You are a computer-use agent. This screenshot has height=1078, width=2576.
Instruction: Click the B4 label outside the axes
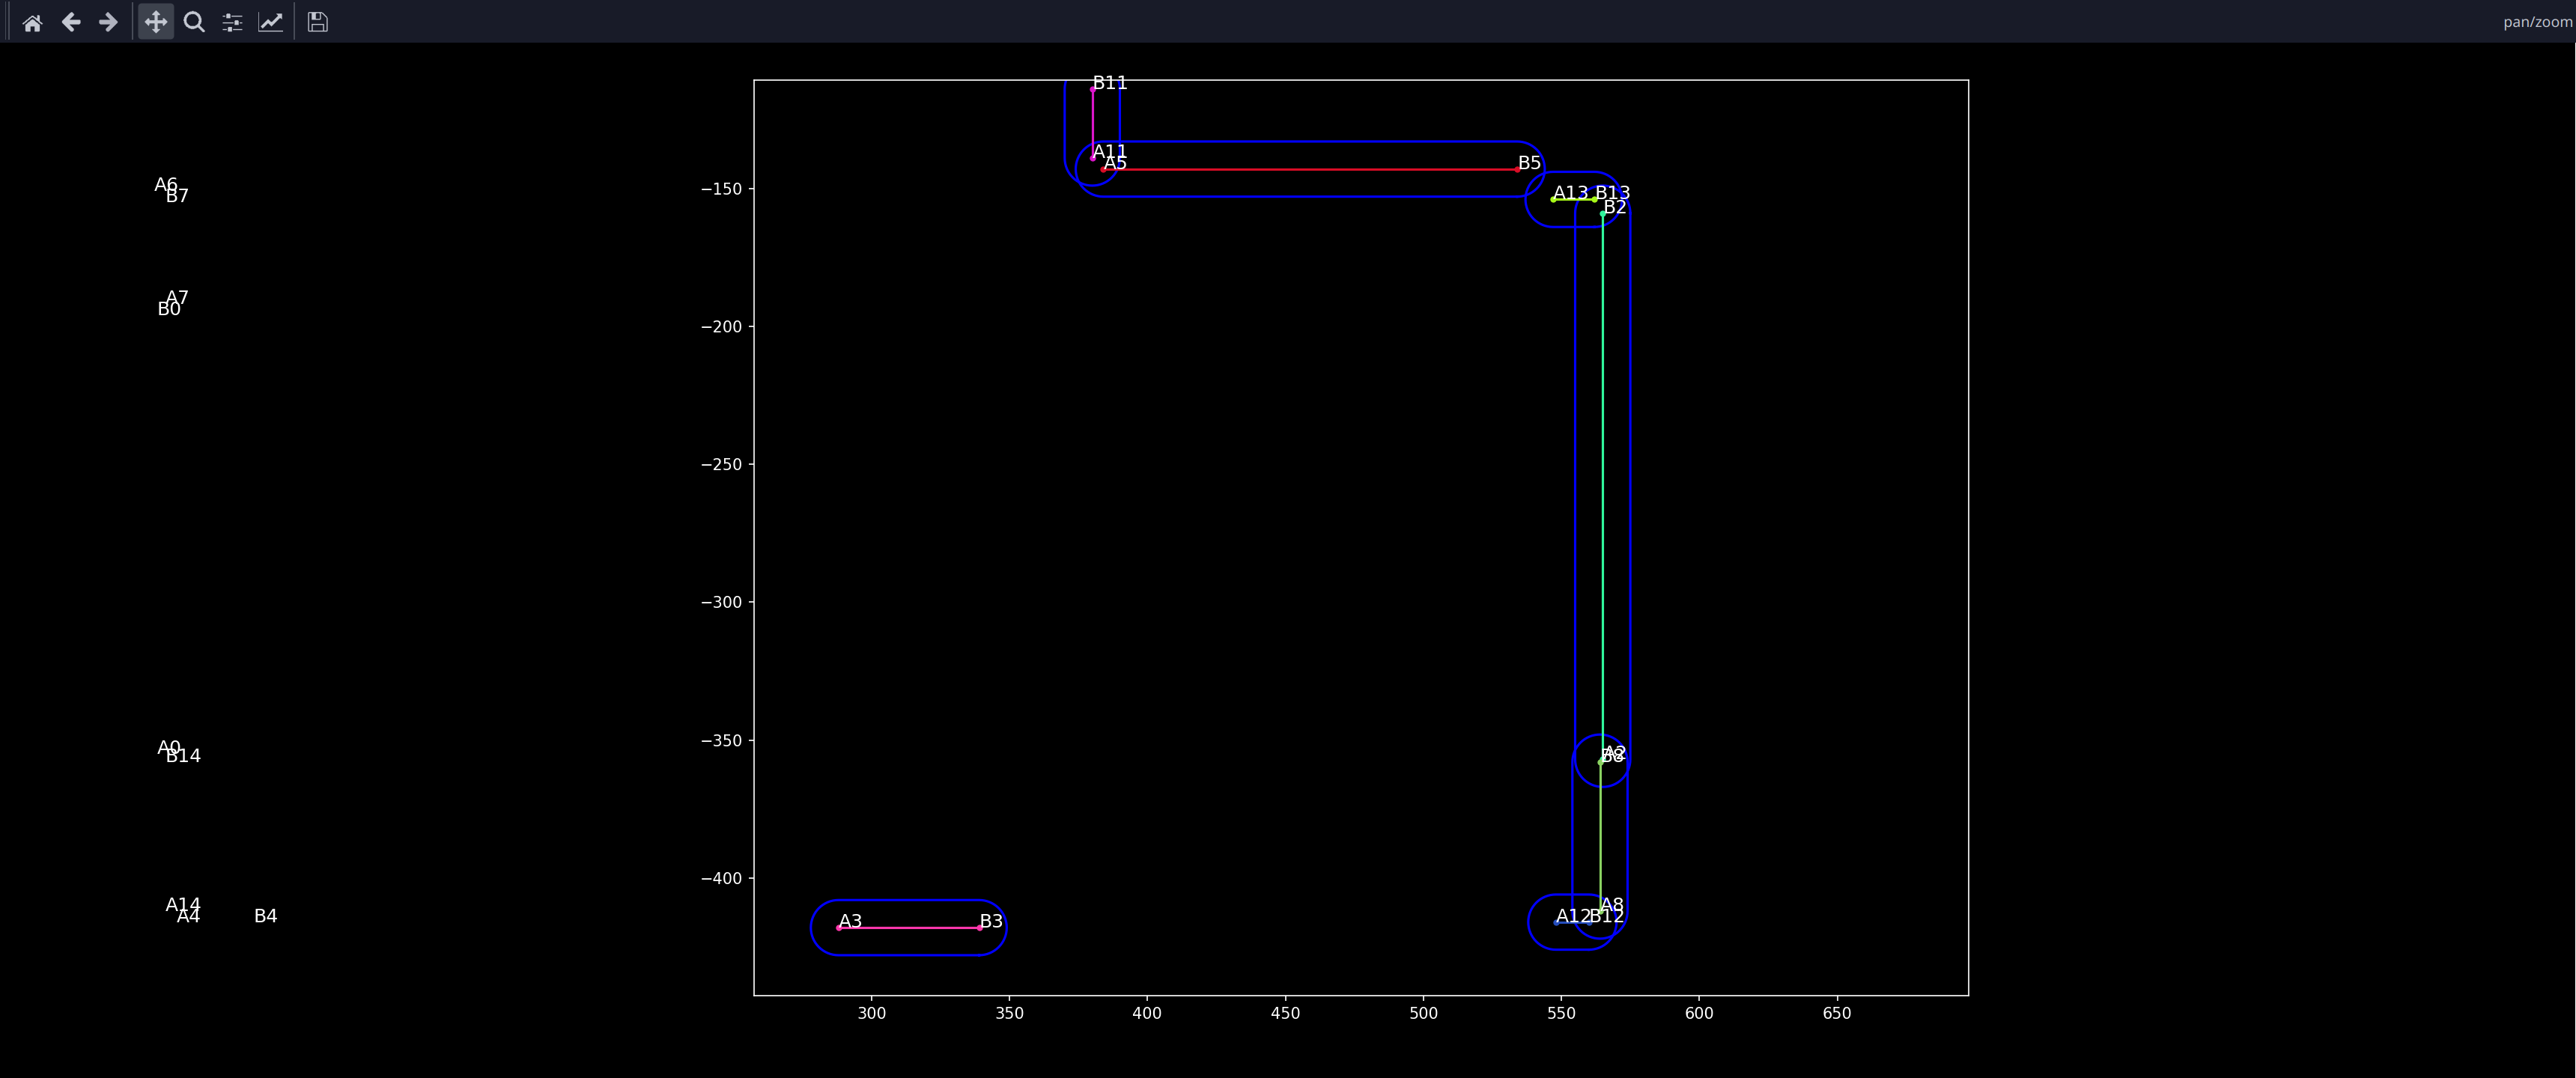tap(265, 916)
